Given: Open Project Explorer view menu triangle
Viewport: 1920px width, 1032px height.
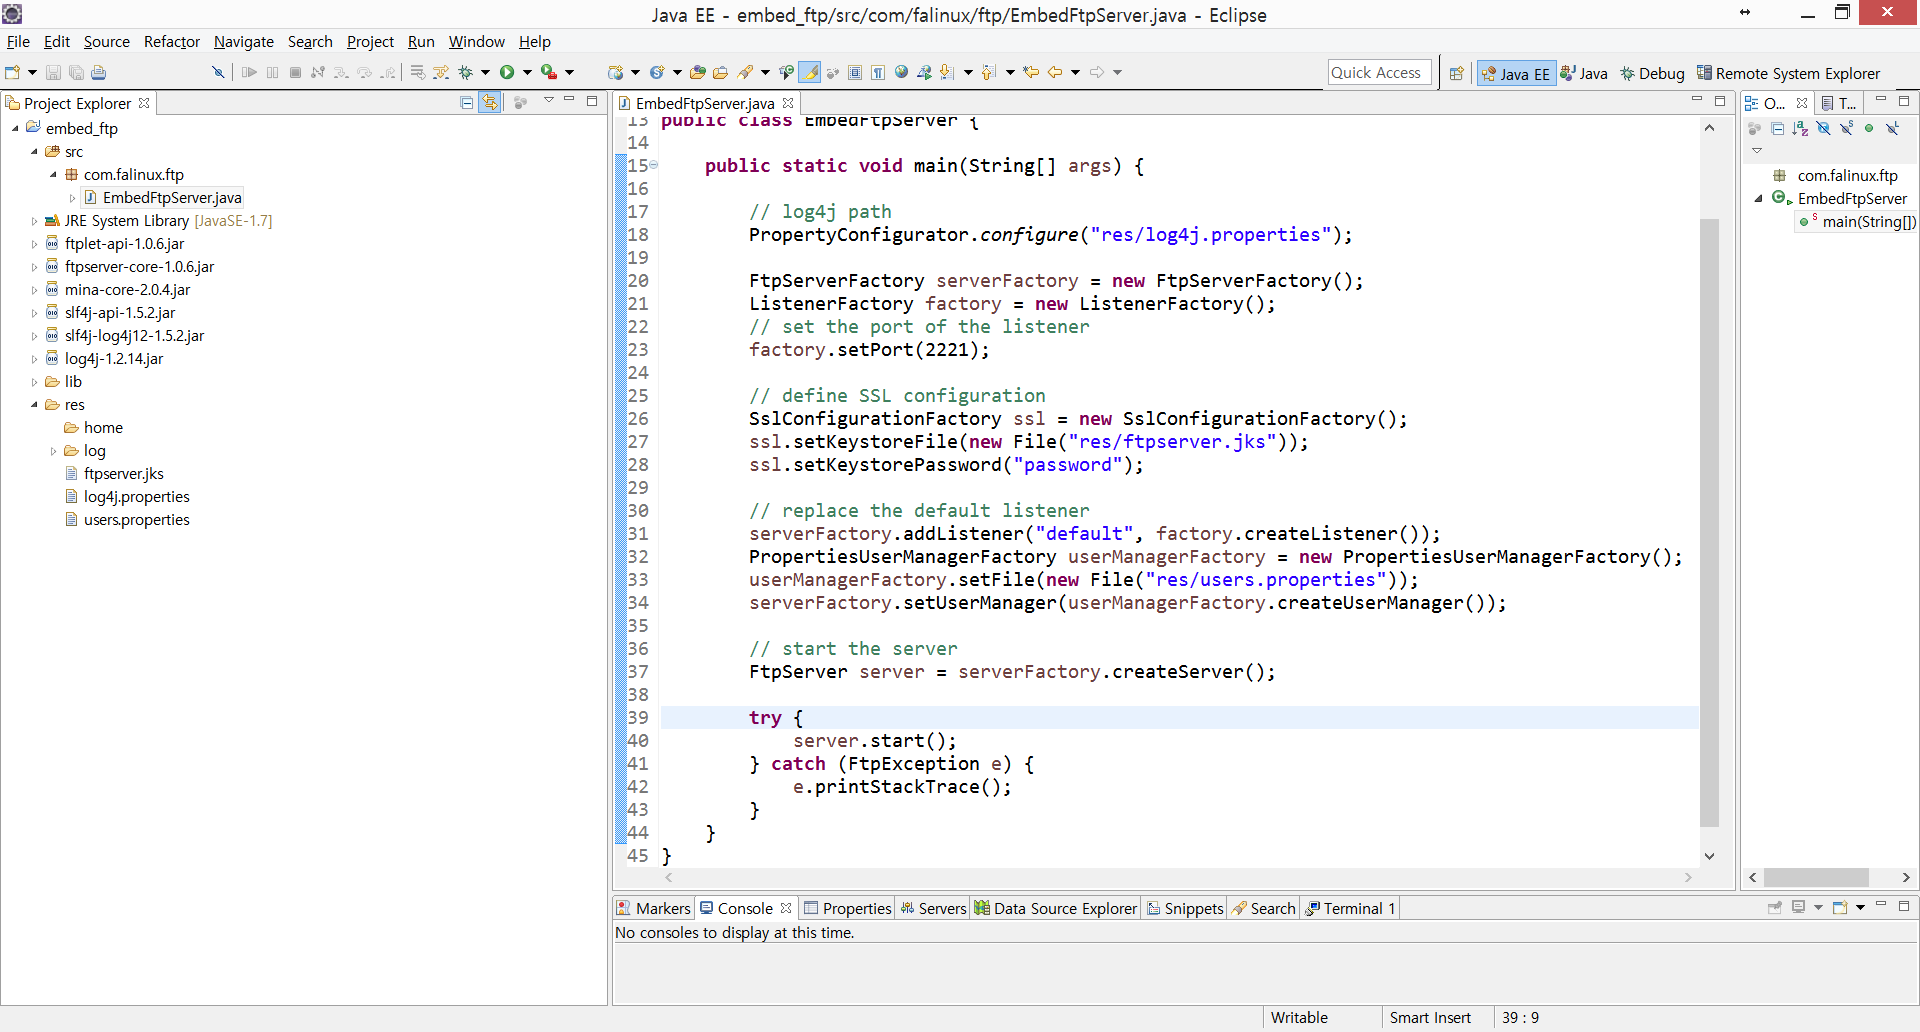Looking at the screenshot, I should [549, 101].
